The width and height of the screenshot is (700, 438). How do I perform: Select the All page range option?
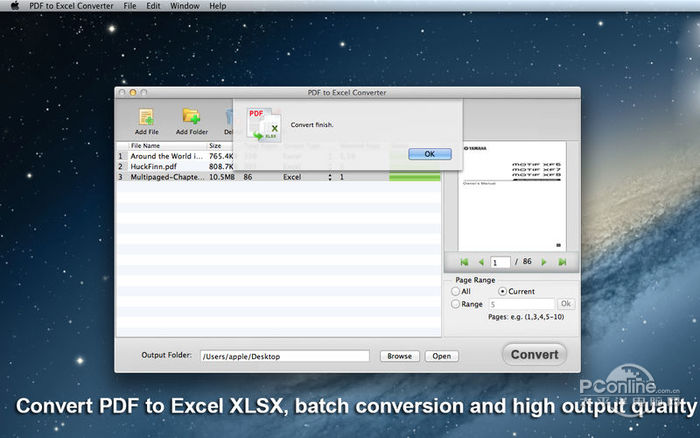[x=455, y=291]
